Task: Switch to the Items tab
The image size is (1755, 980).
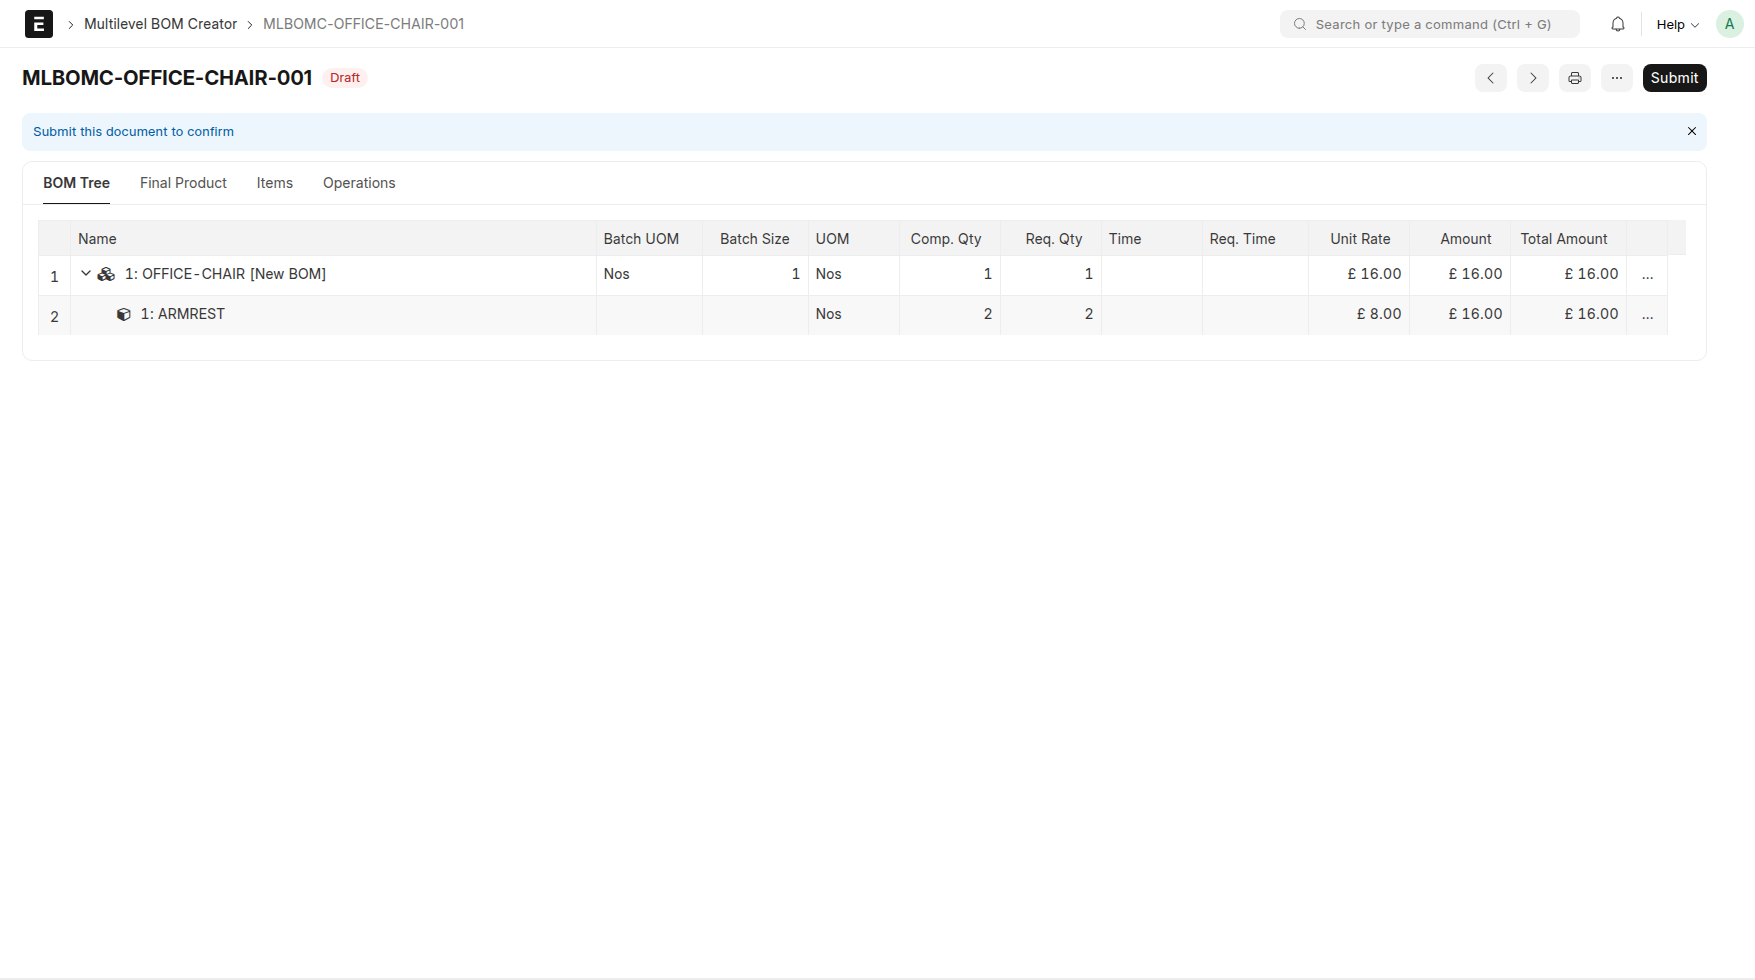Action: pyautogui.click(x=274, y=183)
